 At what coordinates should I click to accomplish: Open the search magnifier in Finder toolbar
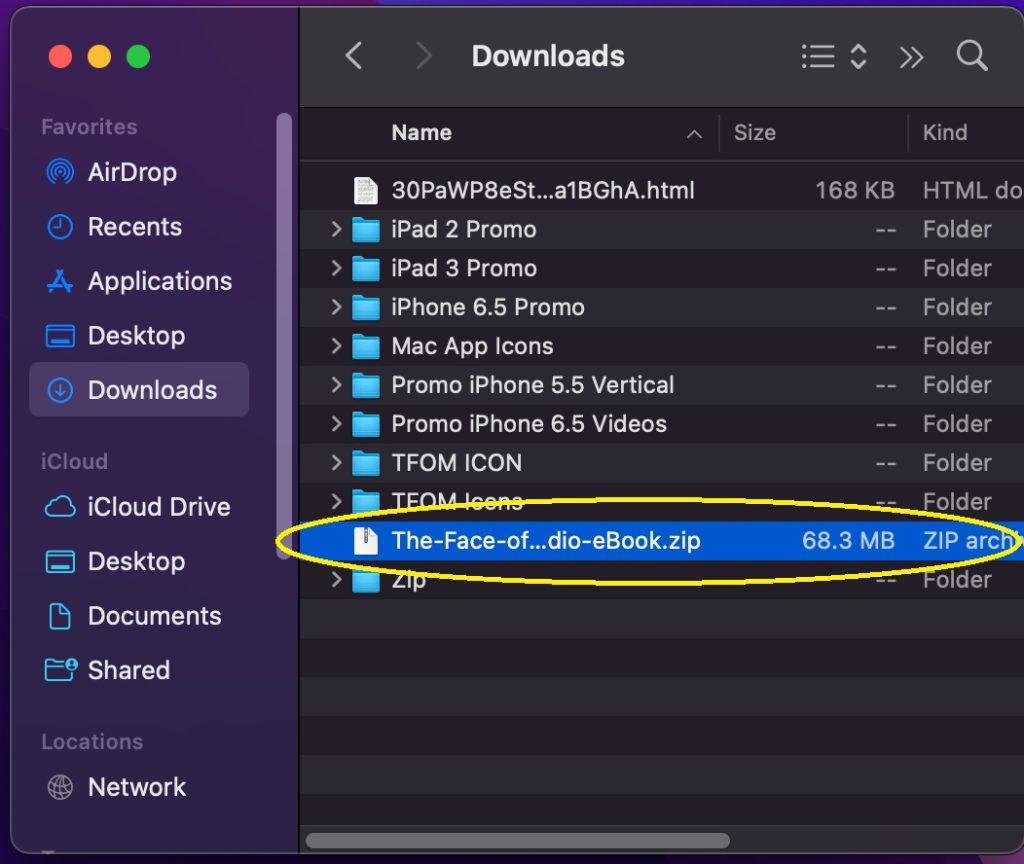pyautogui.click(x=972, y=56)
